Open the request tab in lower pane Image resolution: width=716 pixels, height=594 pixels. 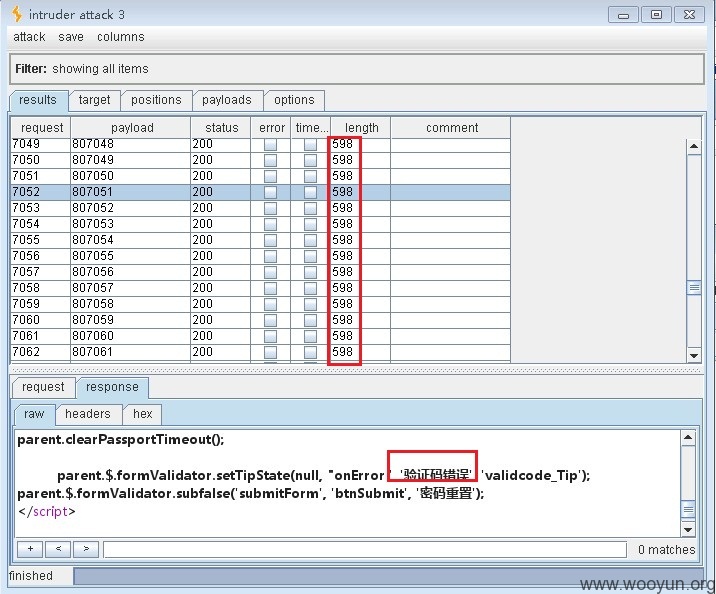(43, 387)
